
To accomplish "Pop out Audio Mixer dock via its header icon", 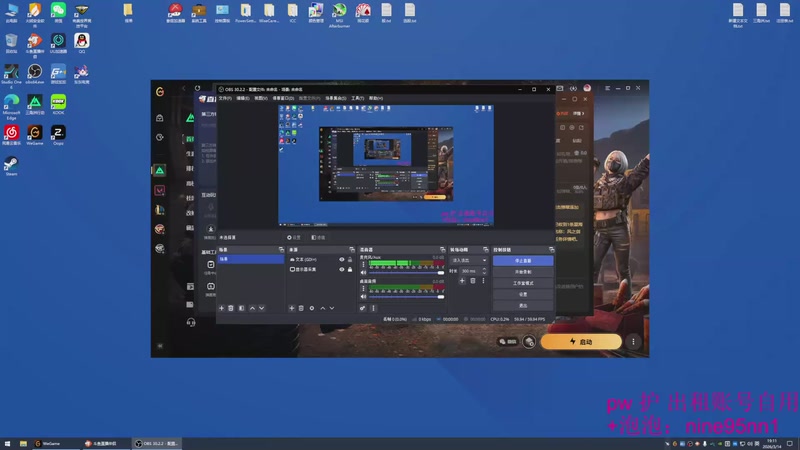I will pos(442,249).
